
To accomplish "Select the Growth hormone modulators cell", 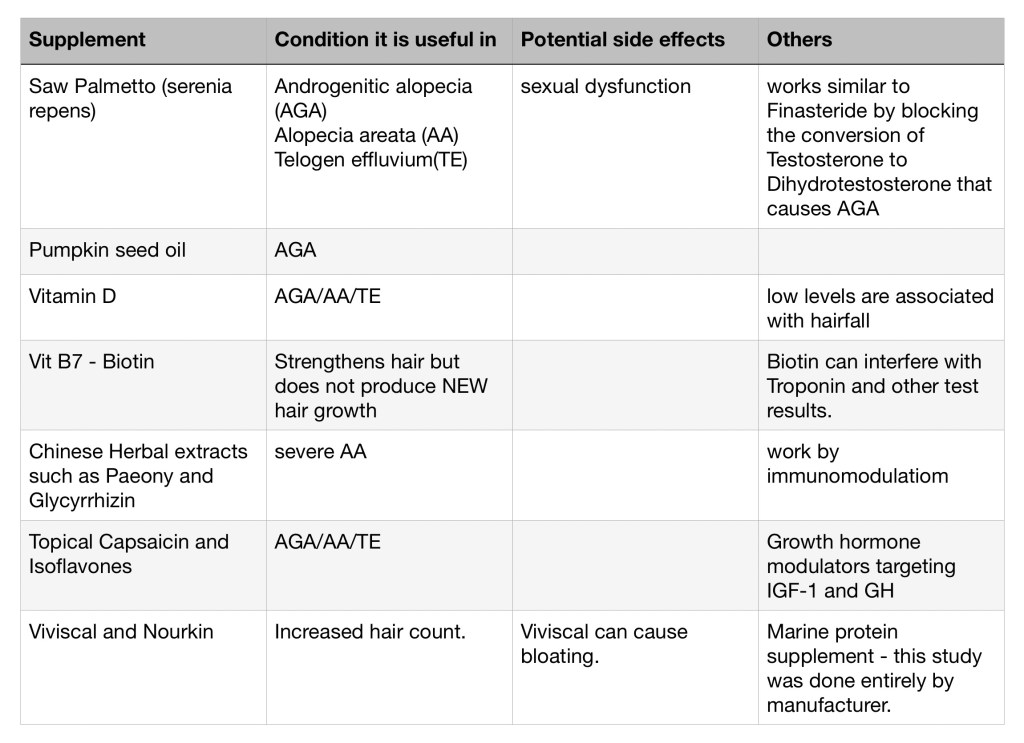I will click(860, 565).
